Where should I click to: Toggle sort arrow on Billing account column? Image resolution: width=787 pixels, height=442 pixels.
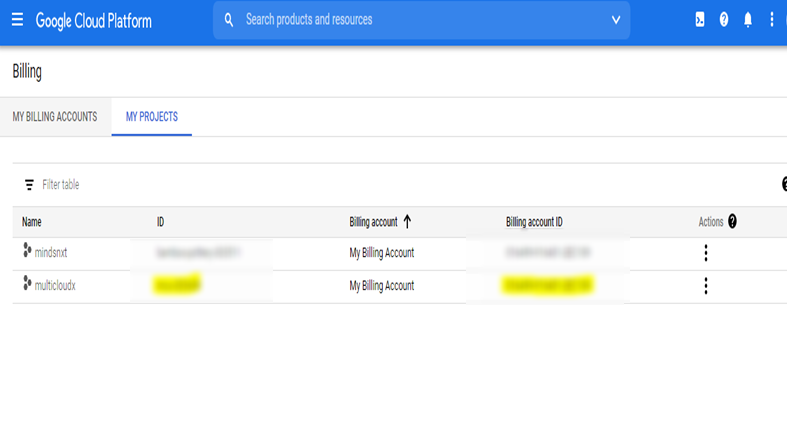[408, 222]
